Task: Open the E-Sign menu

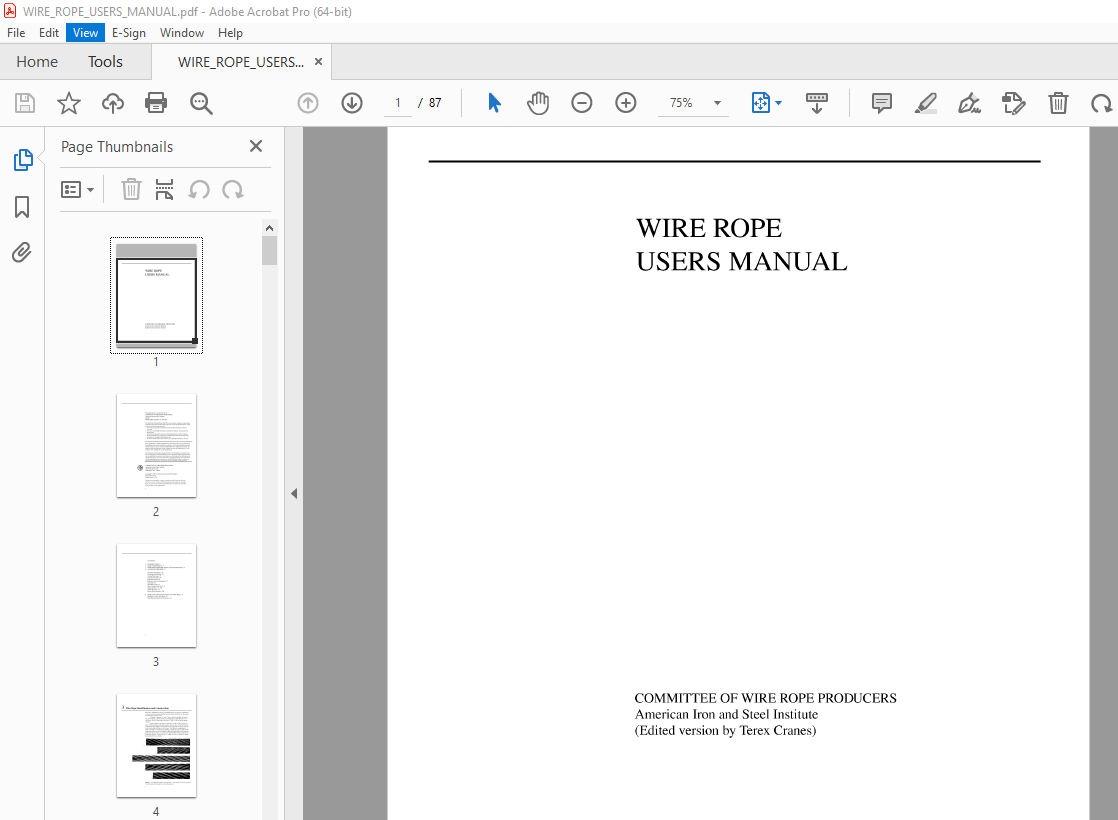Action: pos(128,33)
